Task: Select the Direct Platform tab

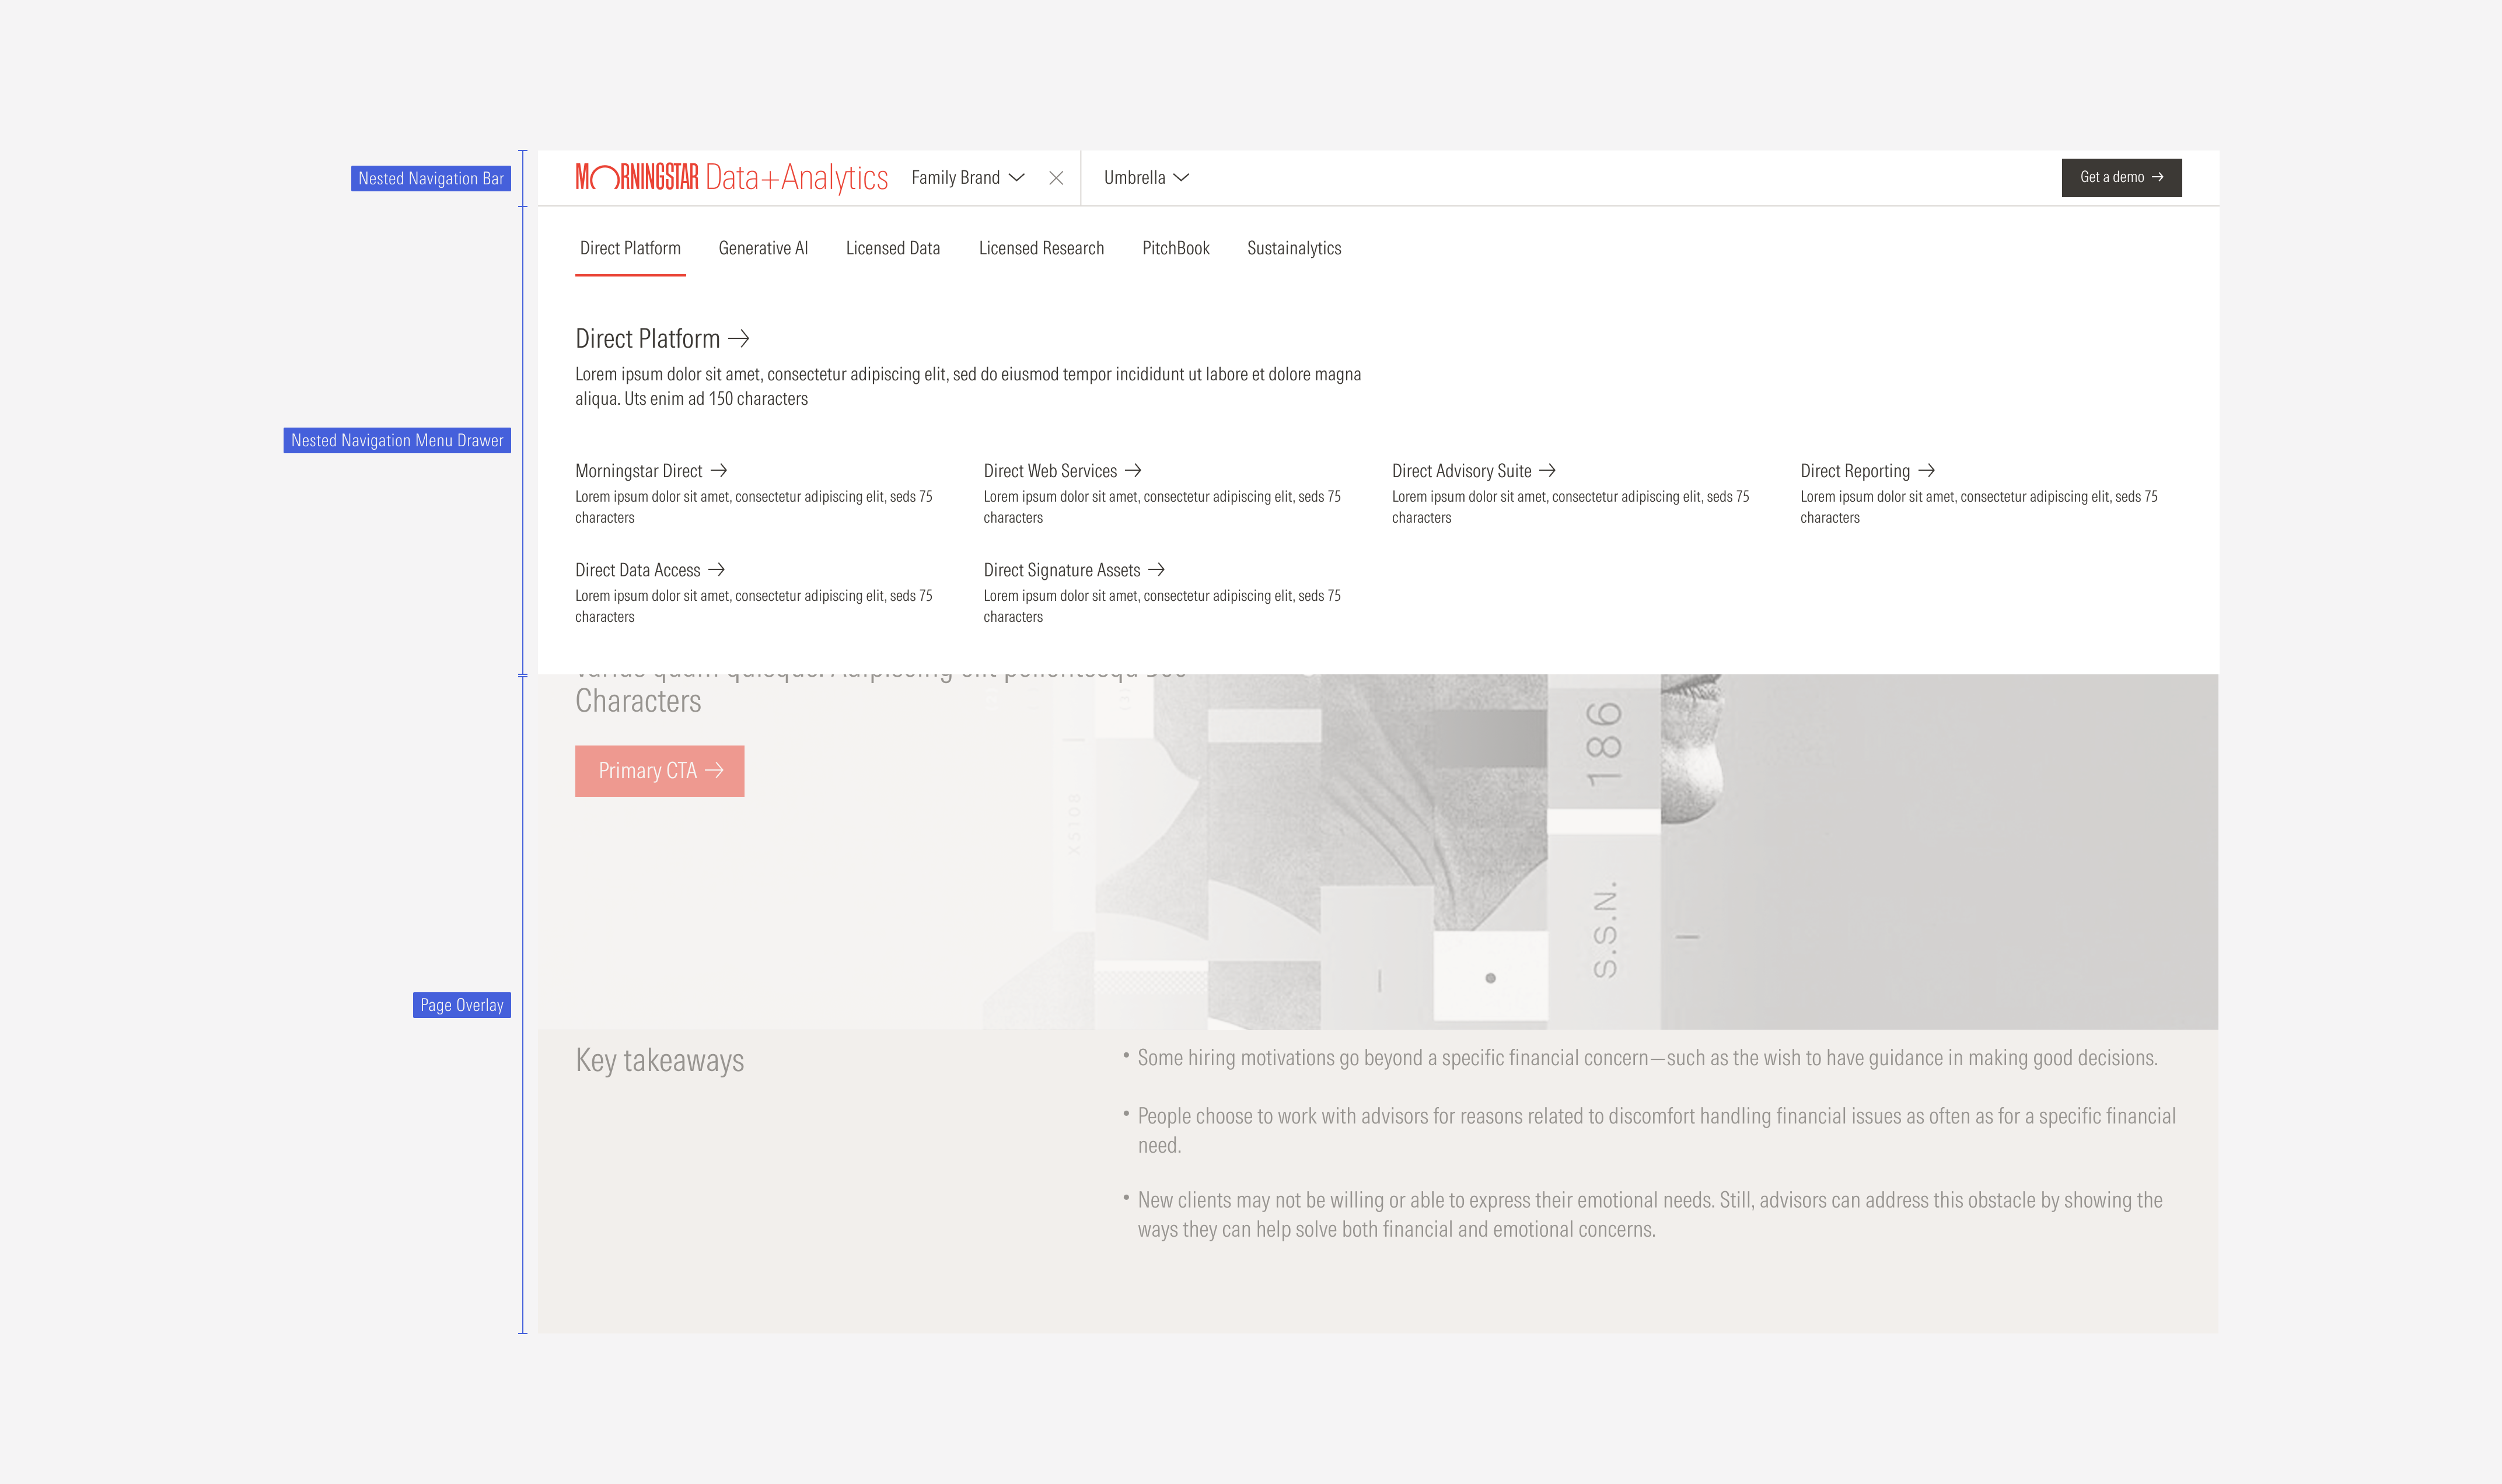Action: point(630,248)
